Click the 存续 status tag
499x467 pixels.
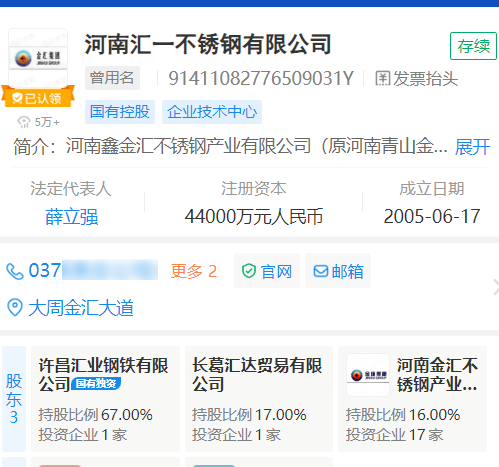473,46
